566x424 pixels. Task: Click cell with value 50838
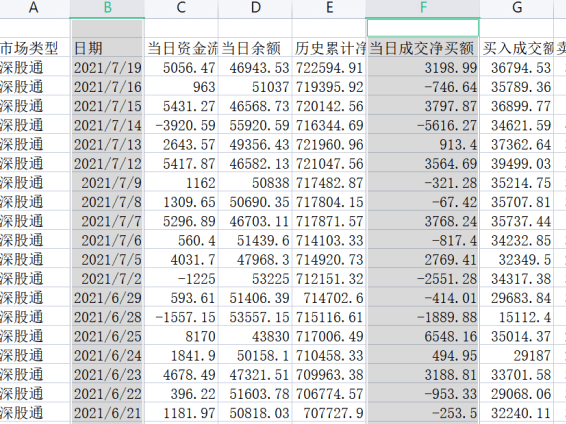[x=255, y=183]
